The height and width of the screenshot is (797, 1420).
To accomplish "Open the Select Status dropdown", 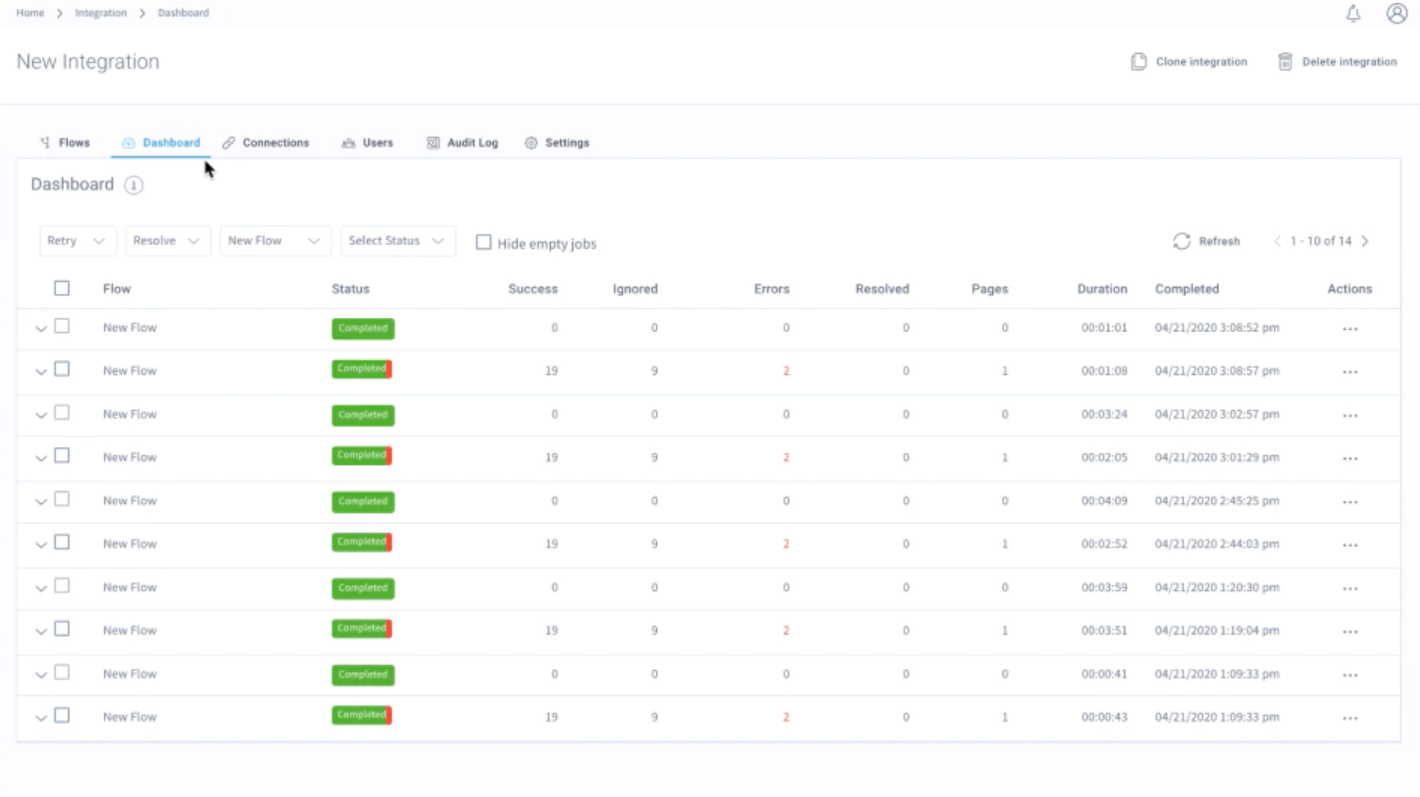I will point(397,240).
